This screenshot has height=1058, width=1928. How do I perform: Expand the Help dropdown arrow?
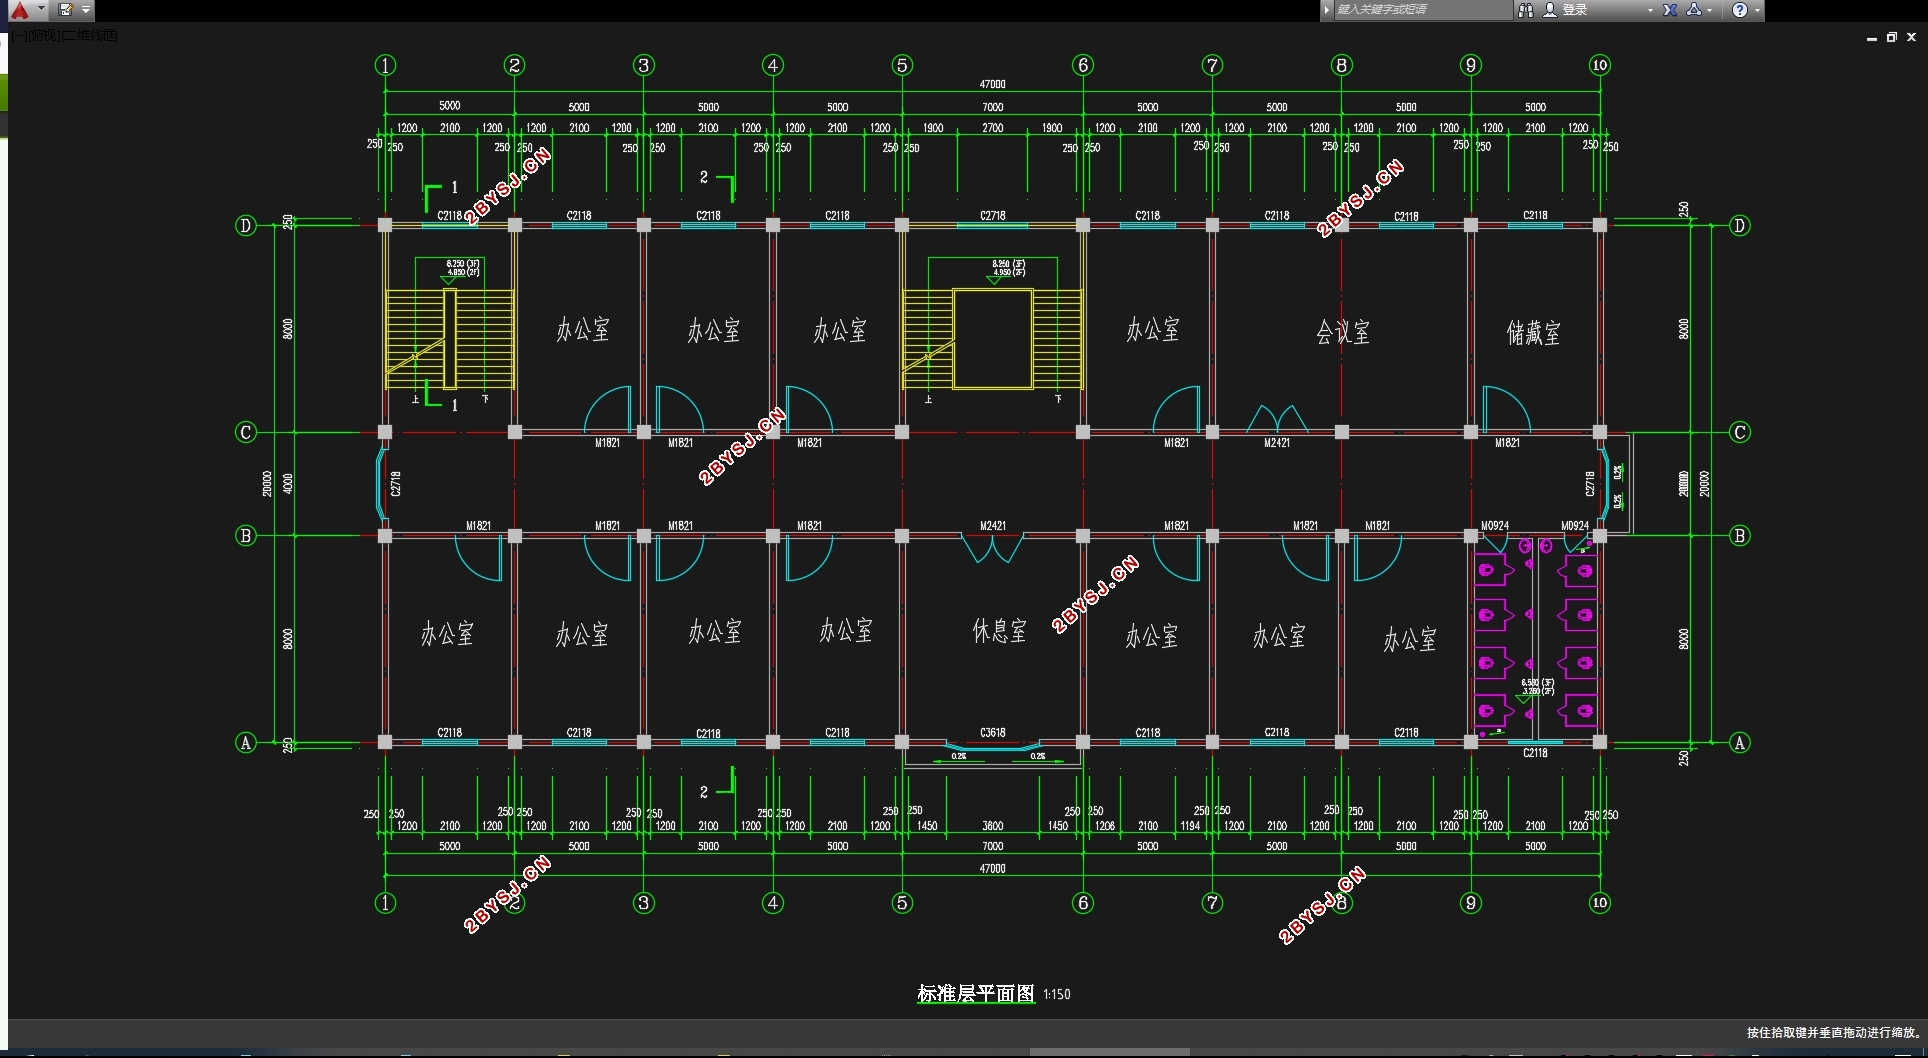pos(1757,10)
